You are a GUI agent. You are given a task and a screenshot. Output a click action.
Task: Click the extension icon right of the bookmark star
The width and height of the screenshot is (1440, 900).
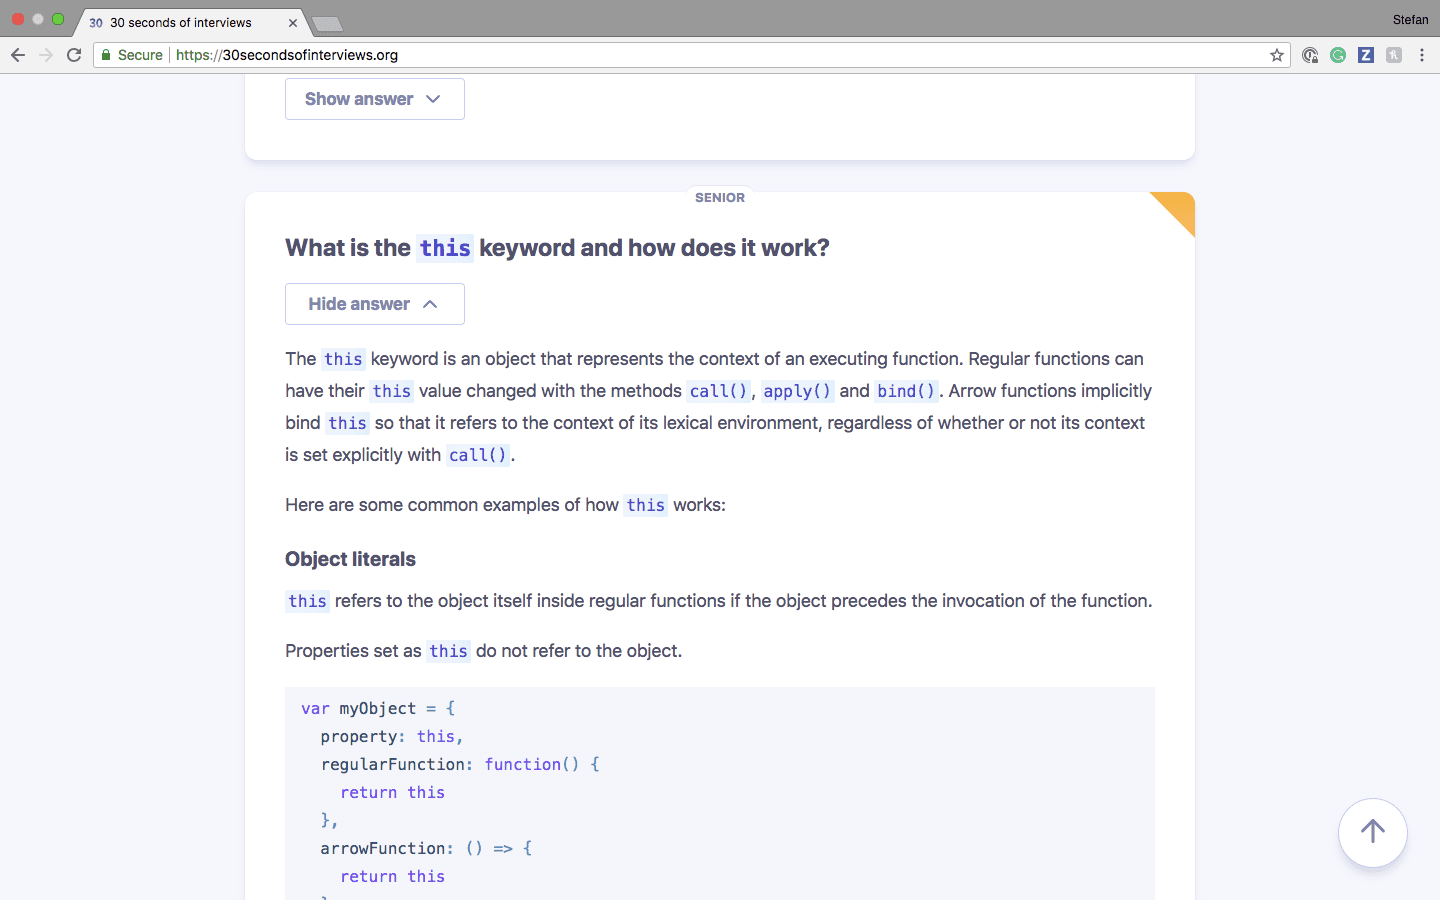[1310, 55]
